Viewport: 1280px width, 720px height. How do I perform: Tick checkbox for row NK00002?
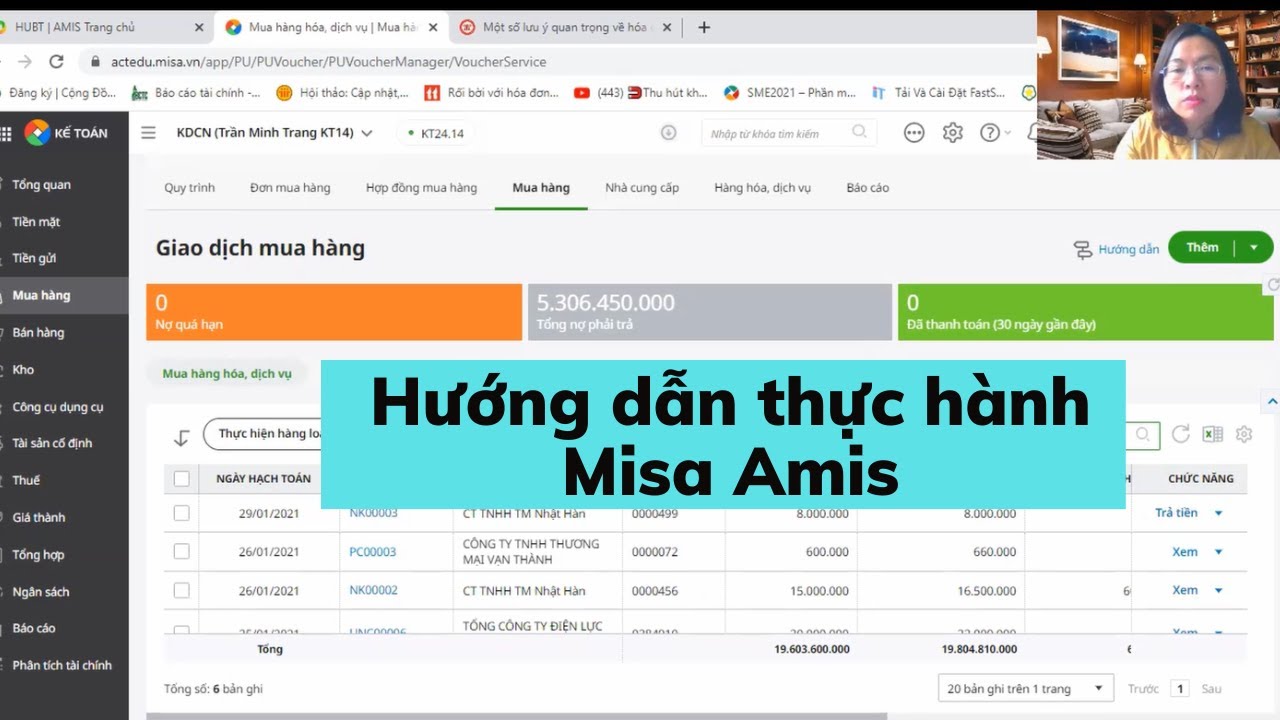point(181,591)
